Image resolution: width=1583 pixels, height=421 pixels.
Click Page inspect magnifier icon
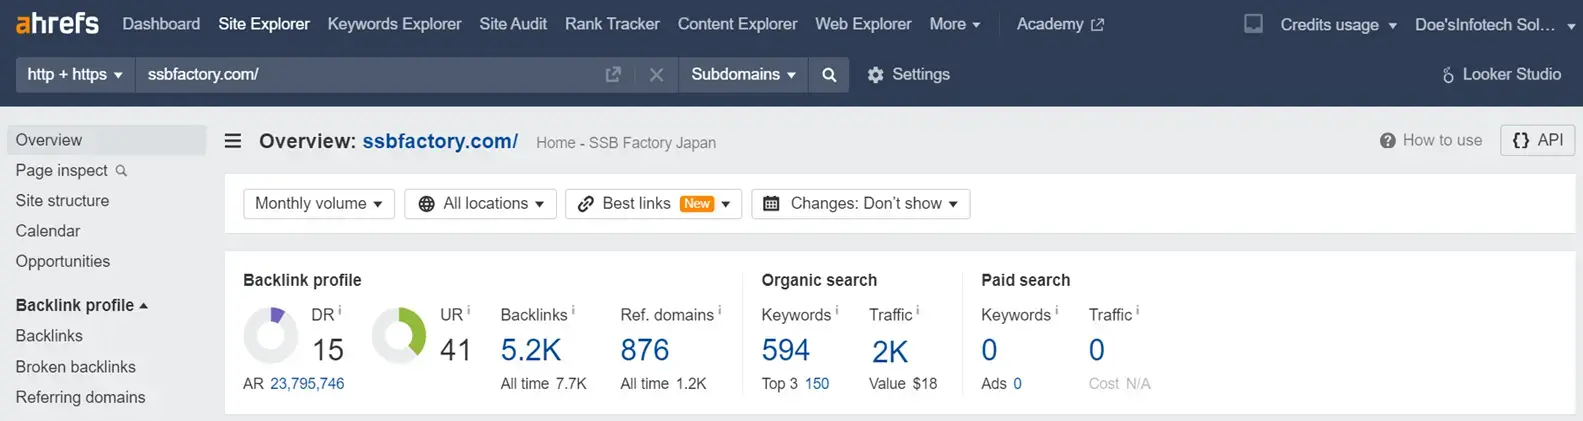coord(121,171)
